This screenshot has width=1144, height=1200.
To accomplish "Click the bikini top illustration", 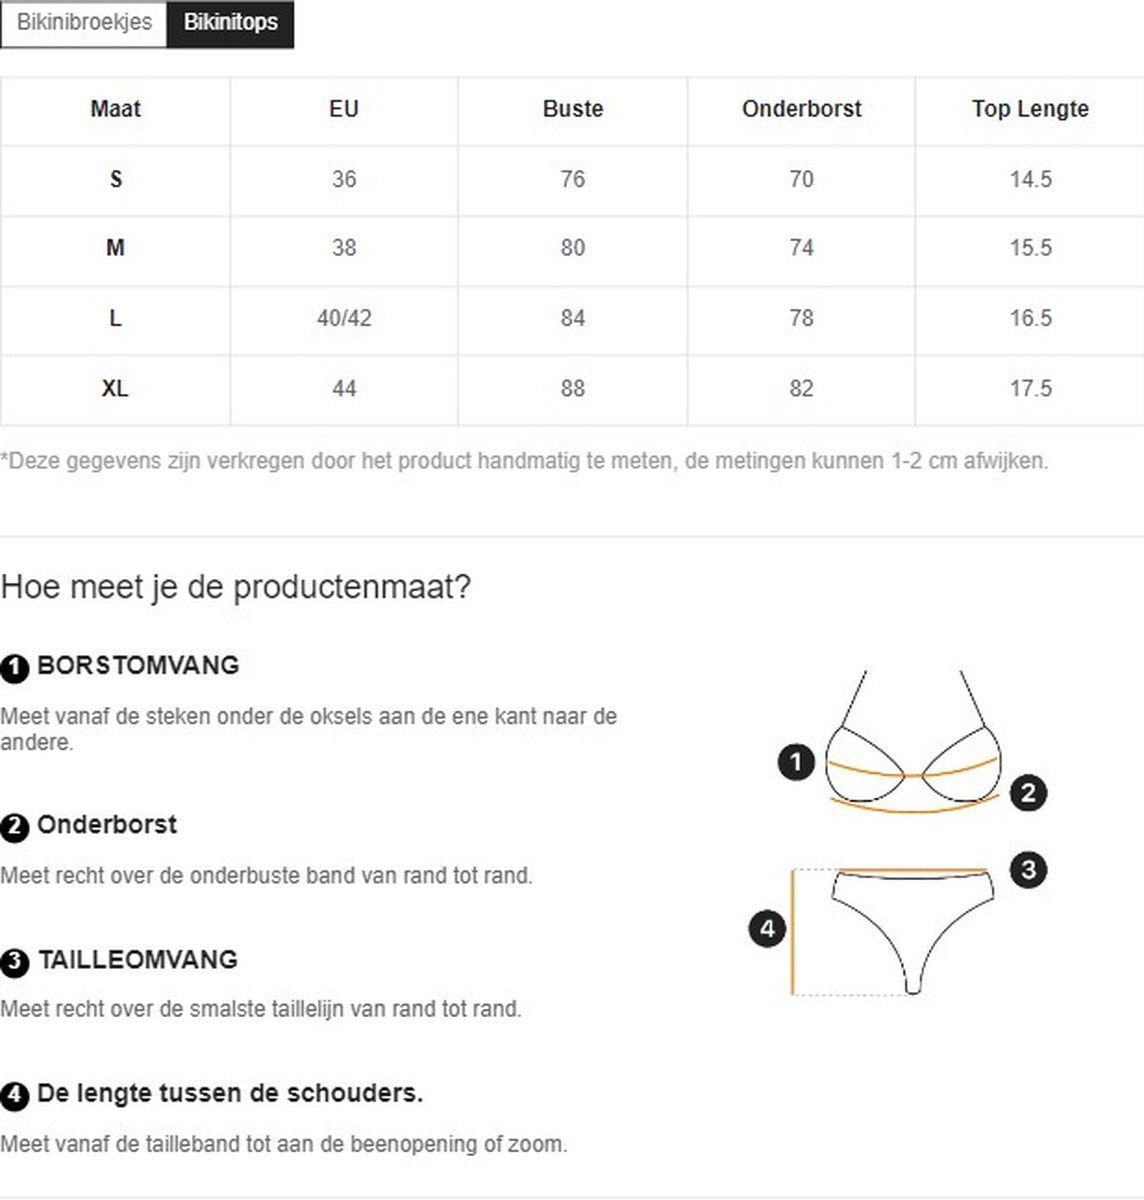I will 912,741.
